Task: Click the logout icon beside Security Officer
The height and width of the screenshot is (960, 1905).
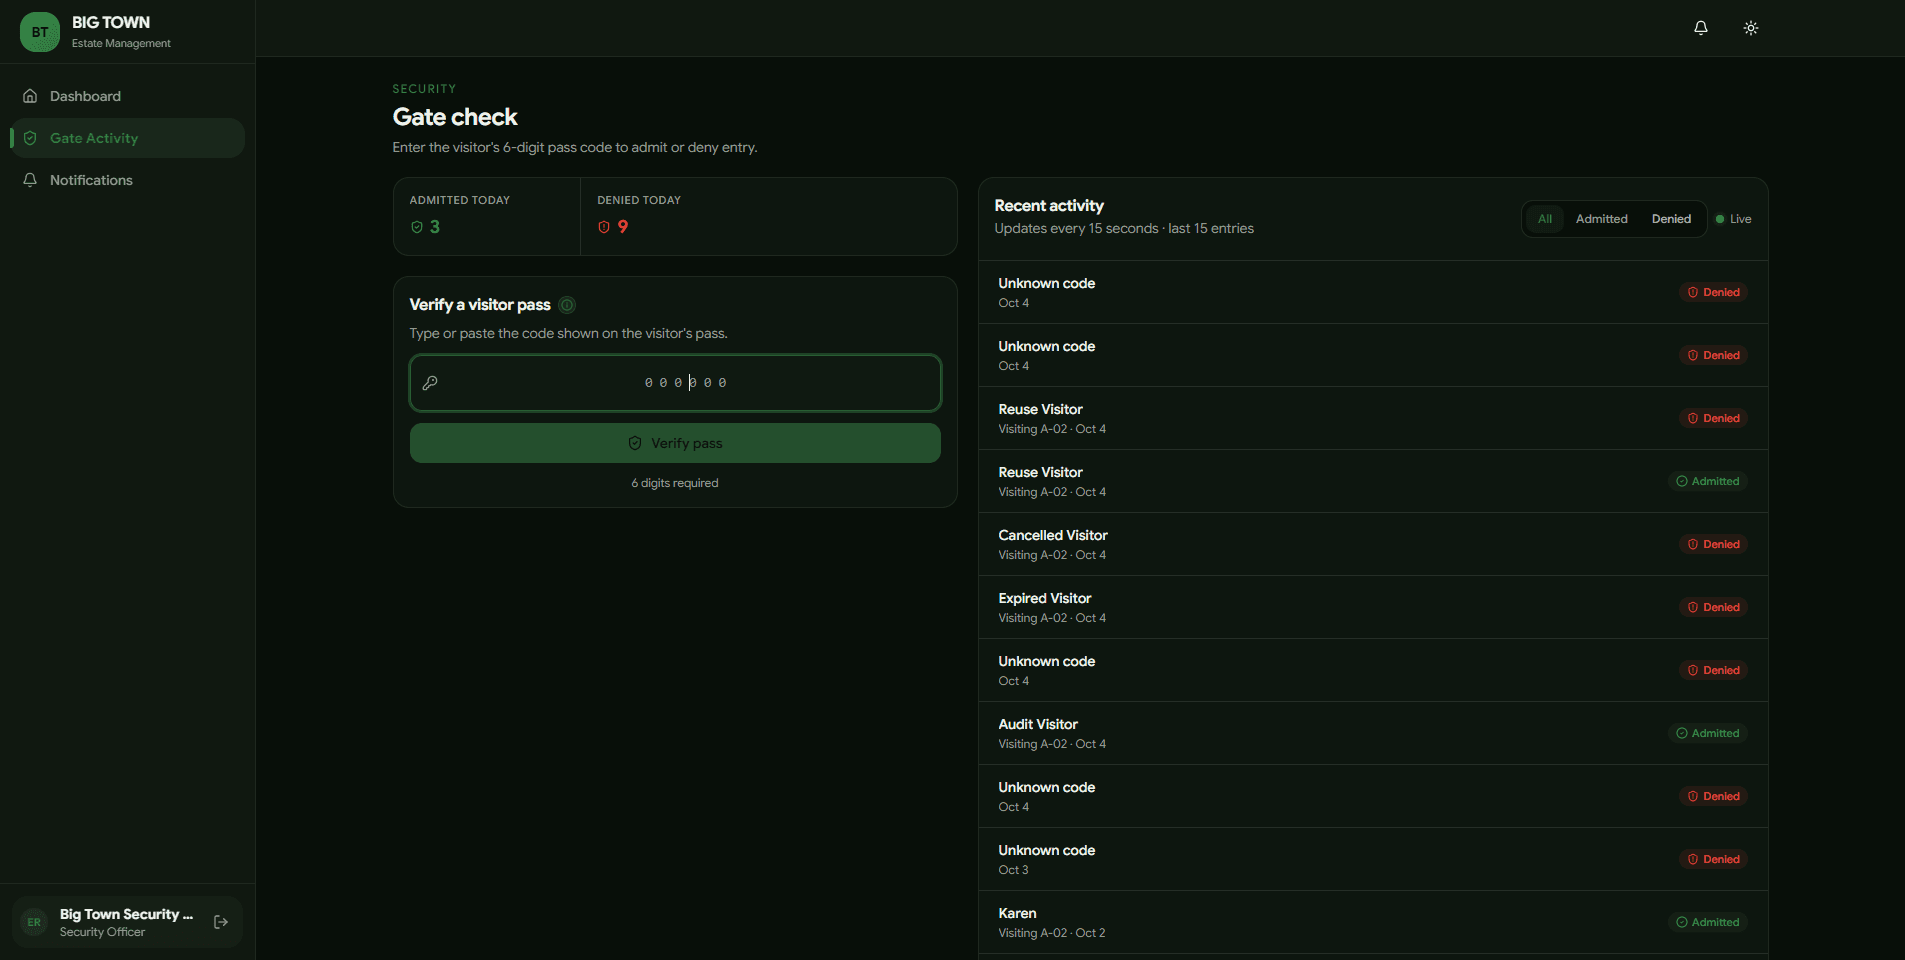Action: pos(221,922)
